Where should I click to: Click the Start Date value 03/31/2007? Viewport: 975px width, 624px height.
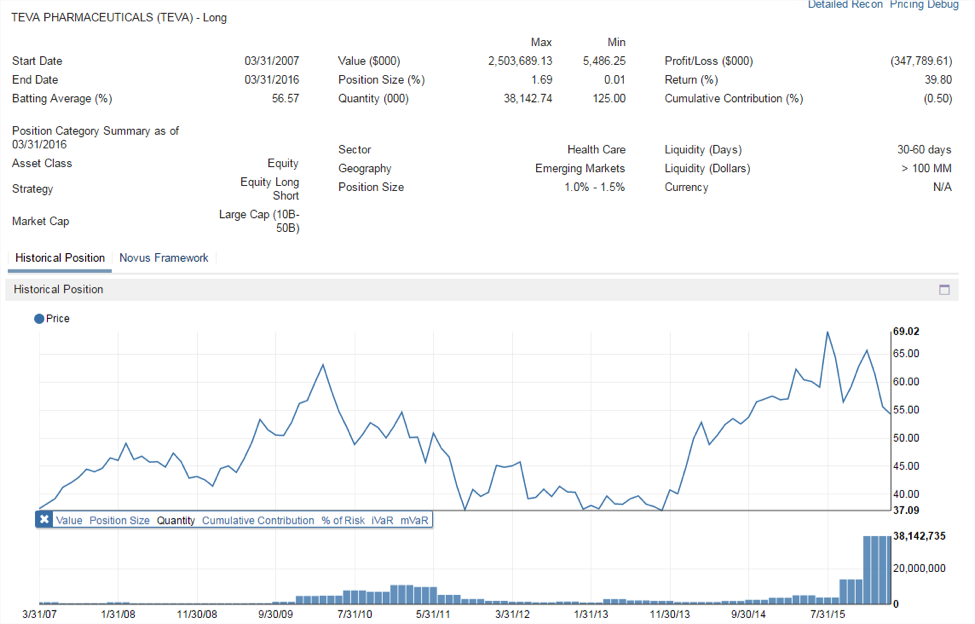[272, 61]
